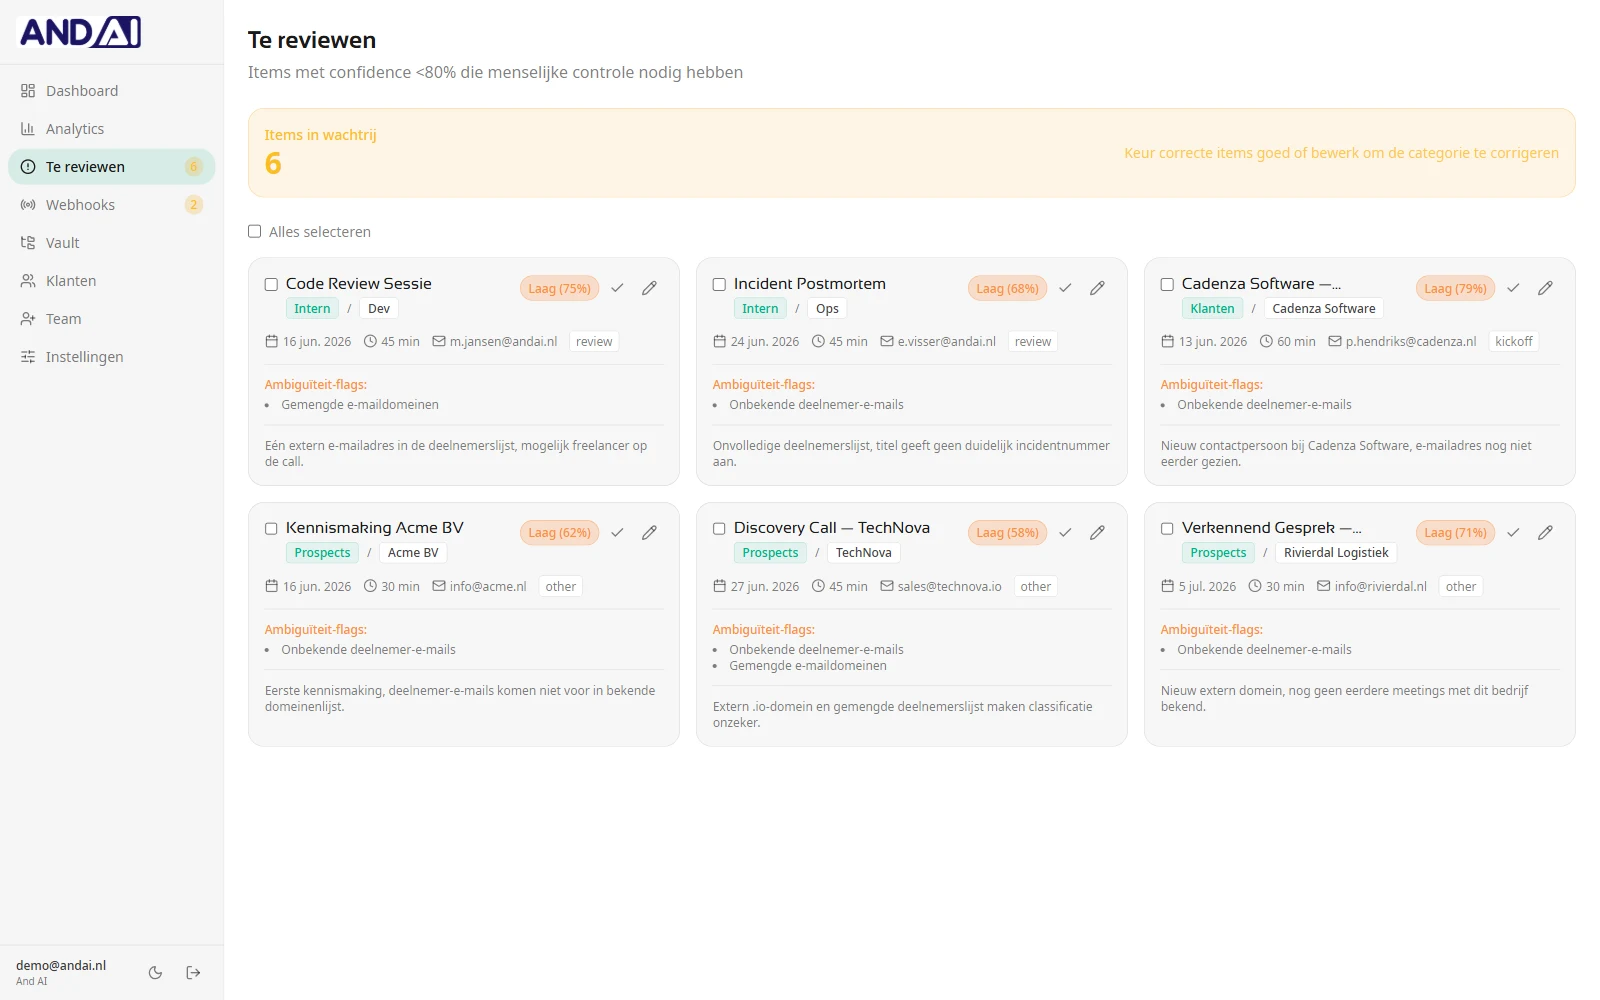
Task: Select the Discovery Call TechNova checkbox
Action: point(719,528)
